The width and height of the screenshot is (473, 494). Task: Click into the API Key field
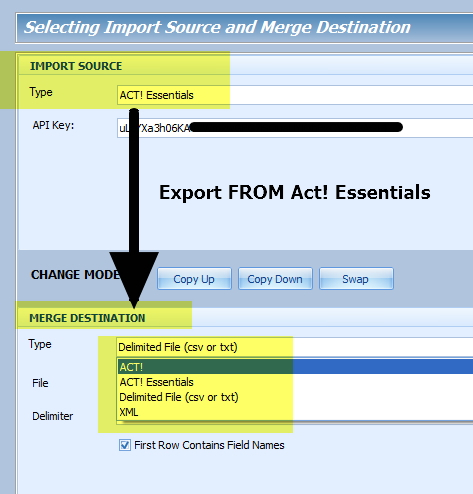(x=295, y=128)
